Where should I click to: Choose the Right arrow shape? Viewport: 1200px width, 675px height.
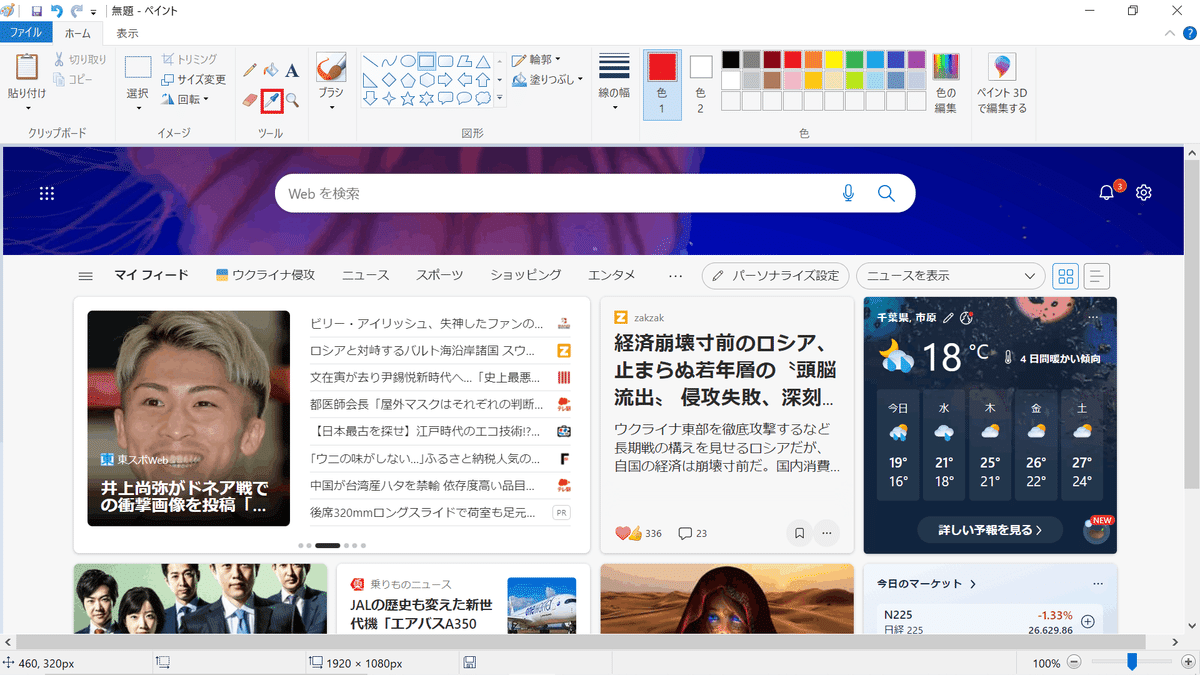point(445,79)
